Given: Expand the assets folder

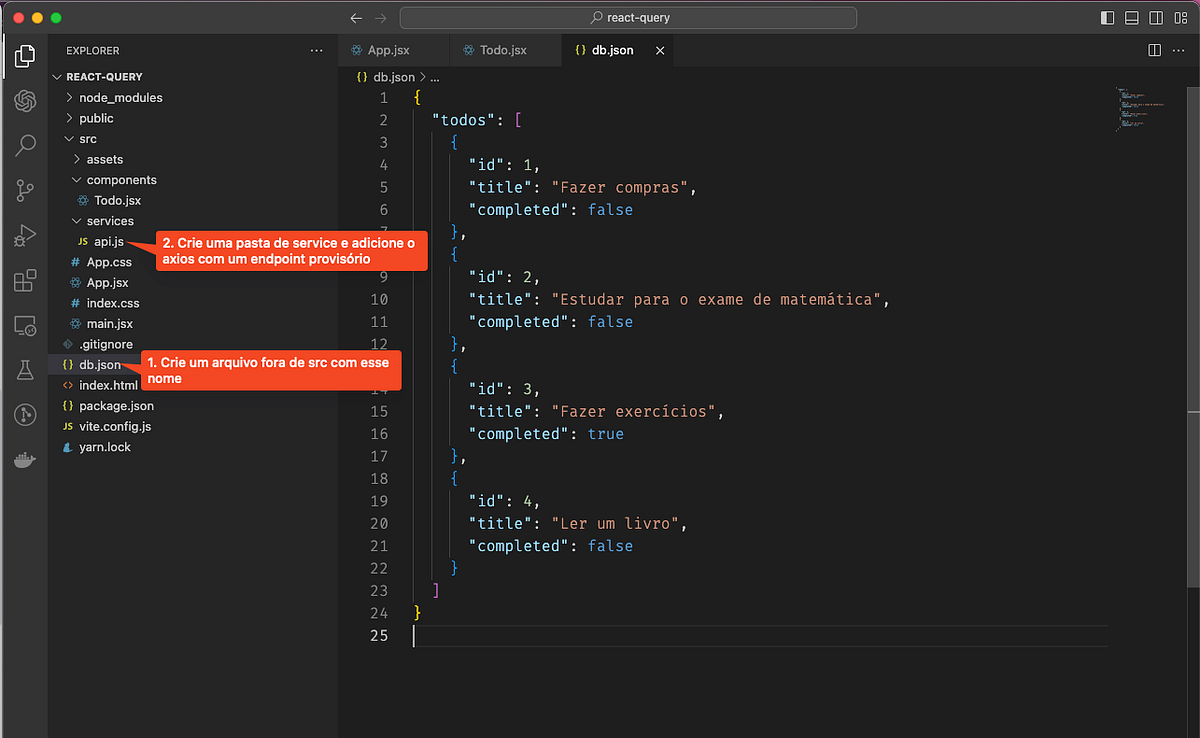Looking at the screenshot, I should point(104,160).
